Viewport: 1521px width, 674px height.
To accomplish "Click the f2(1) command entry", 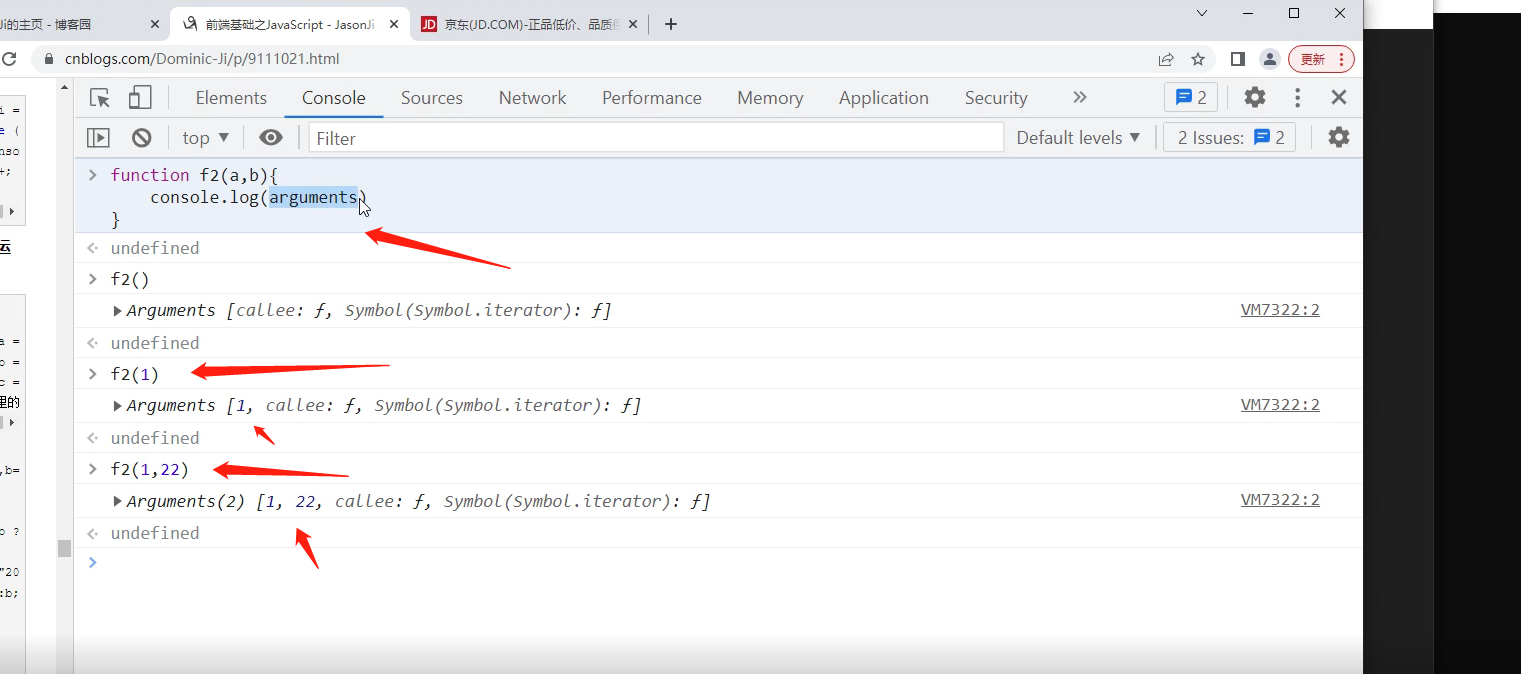I will point(134,374).
